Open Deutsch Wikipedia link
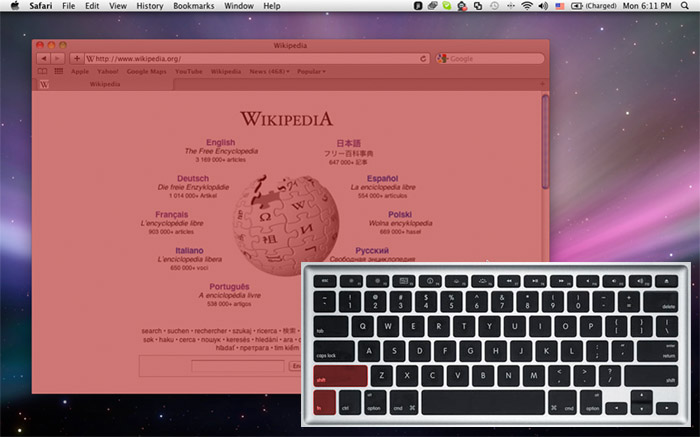This screenshot has width=700, height=437. click(193, 179)
